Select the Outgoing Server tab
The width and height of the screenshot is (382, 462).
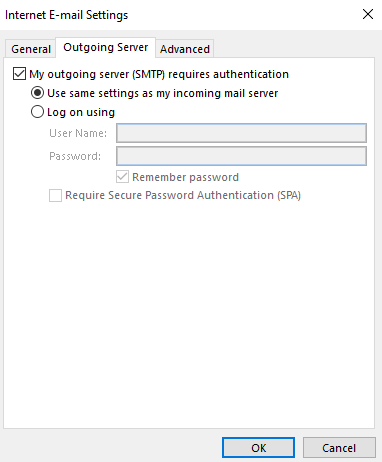pyautogui.click(x=105, y=47)
